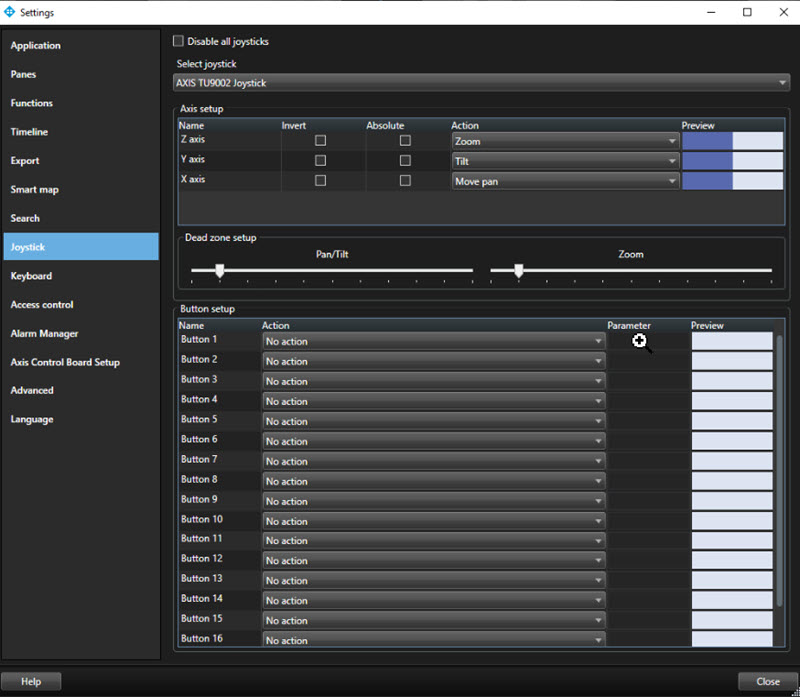Select the Alarm Manager tab
Image resolution: width=800 pixels, height=697 pixels.
[44, 333]
